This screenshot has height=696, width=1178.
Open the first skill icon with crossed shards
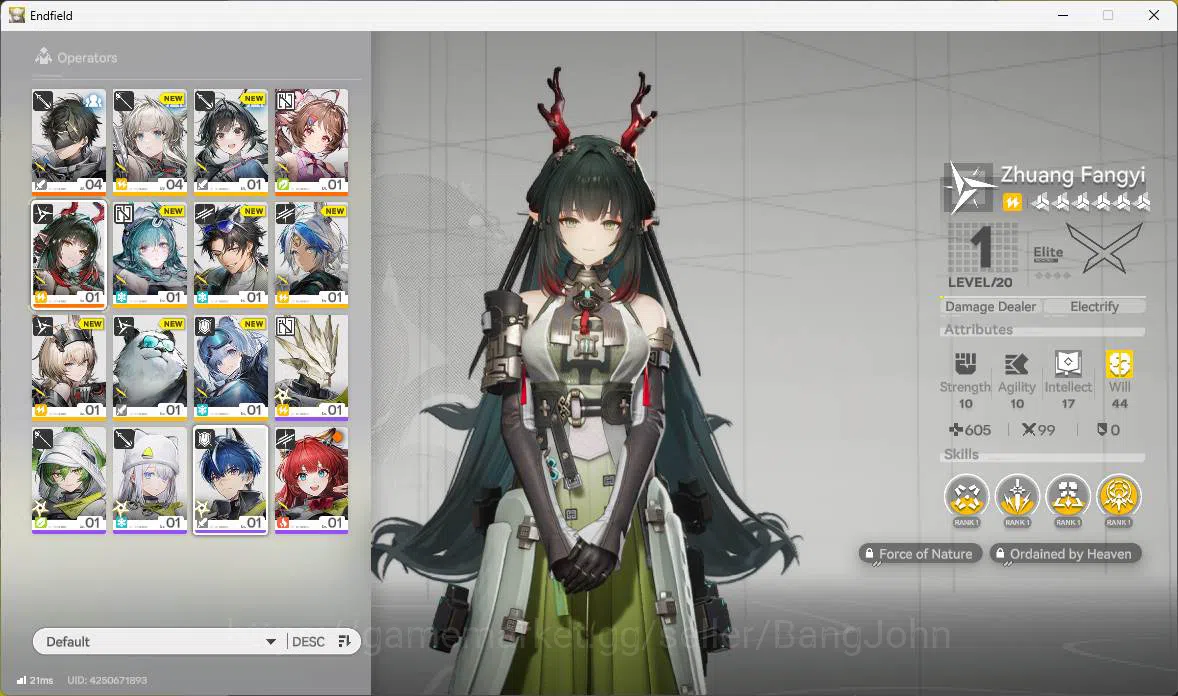966,497
